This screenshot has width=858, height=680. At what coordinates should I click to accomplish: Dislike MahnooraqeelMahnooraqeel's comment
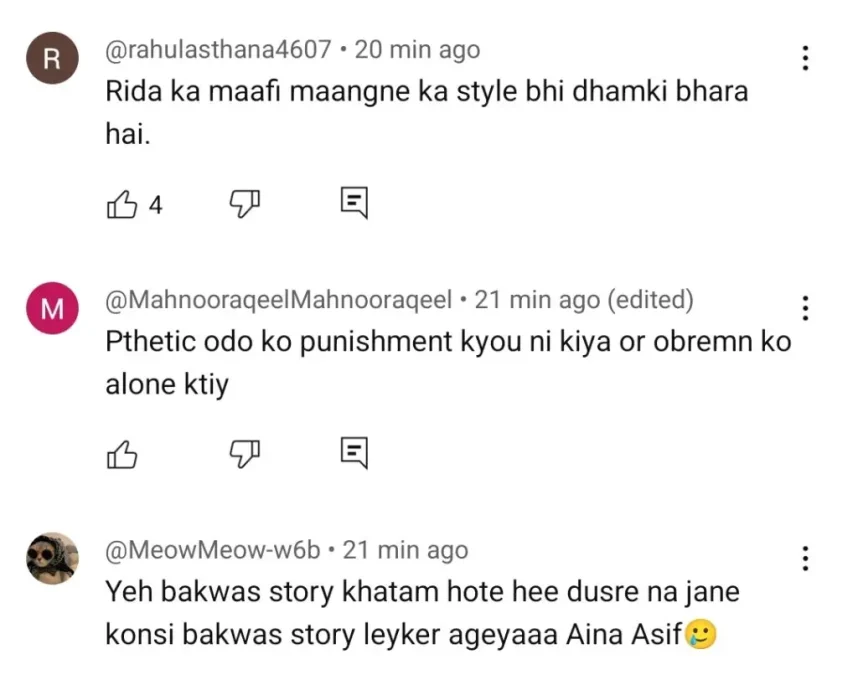(245, 454)
